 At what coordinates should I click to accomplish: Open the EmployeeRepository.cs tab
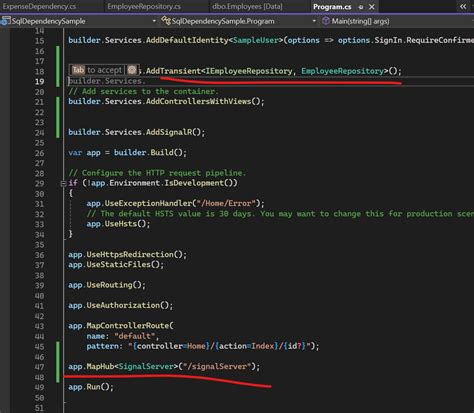coord(144,6)
